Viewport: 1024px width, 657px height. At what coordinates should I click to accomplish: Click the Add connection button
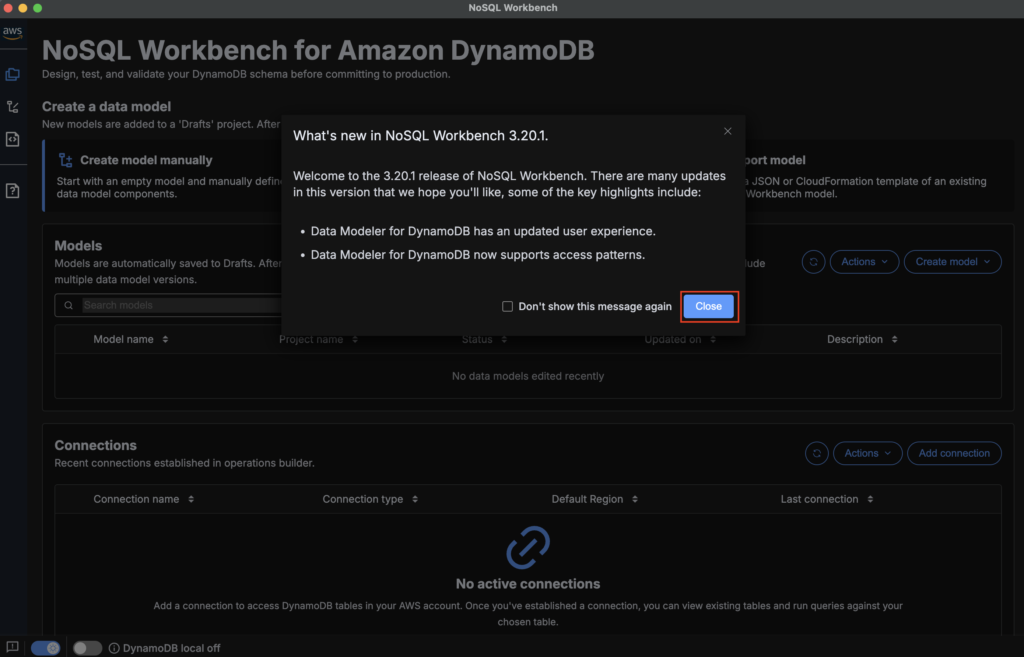point(954,453)
